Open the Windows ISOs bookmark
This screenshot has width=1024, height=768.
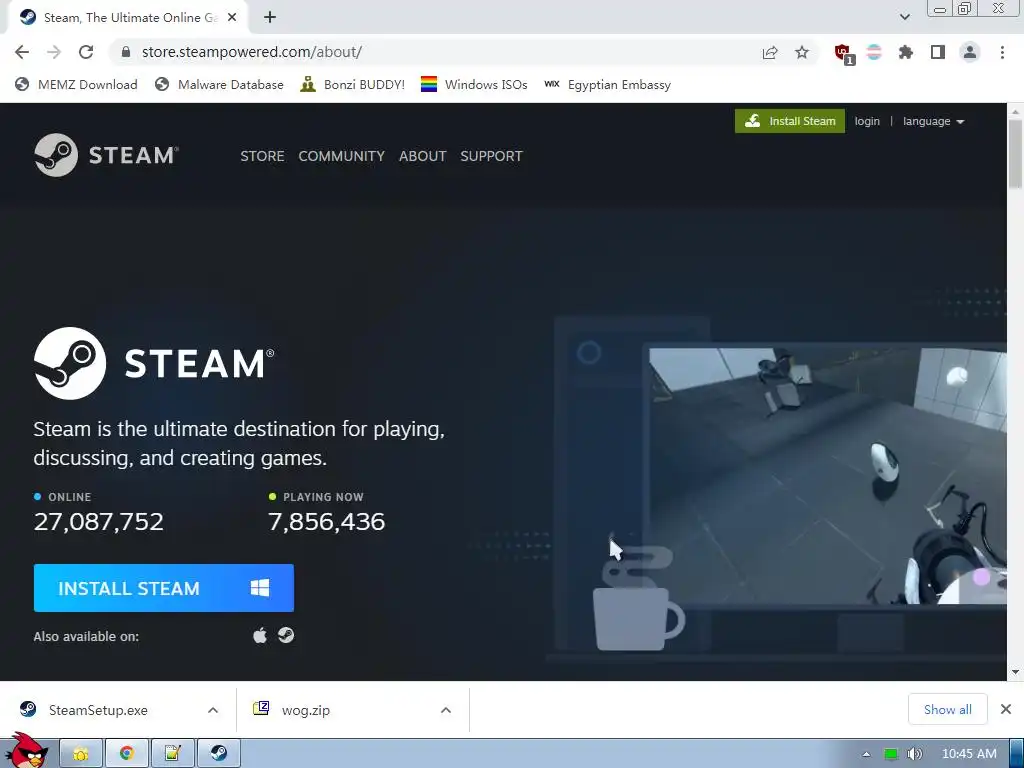(x=474, y=84)
